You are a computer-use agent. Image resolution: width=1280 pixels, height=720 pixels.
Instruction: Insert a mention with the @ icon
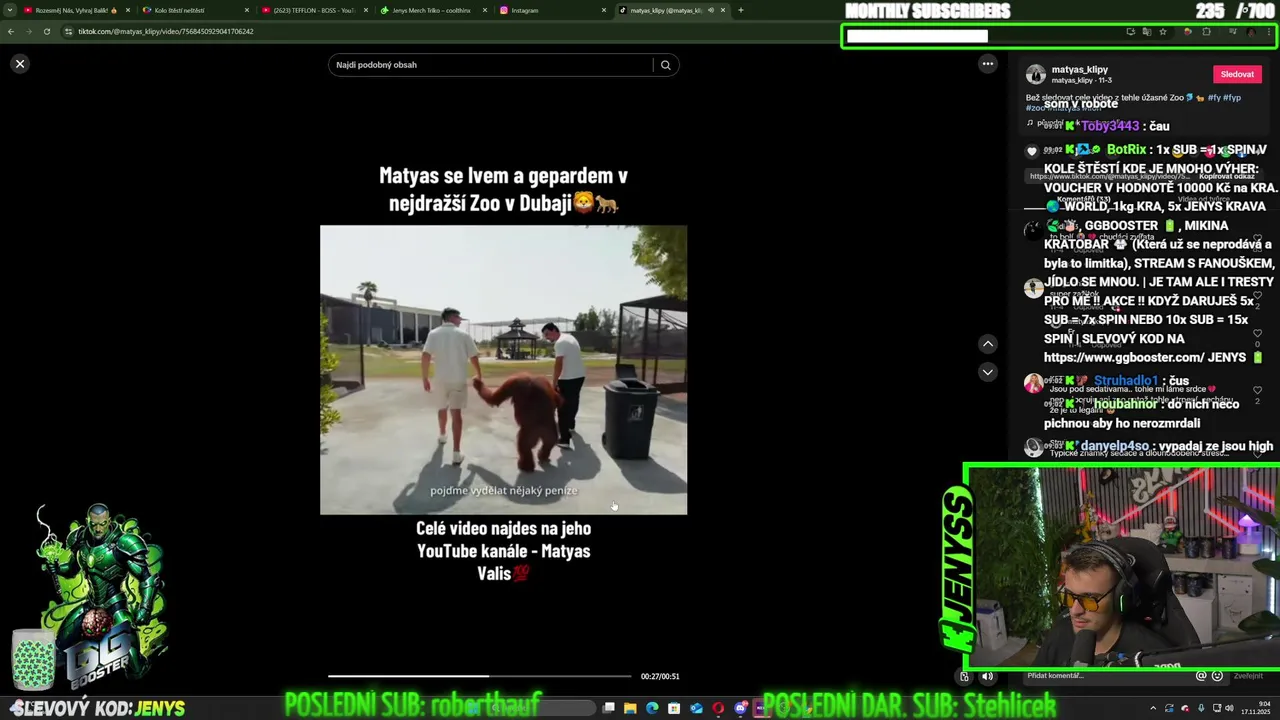click(1201, 676)
